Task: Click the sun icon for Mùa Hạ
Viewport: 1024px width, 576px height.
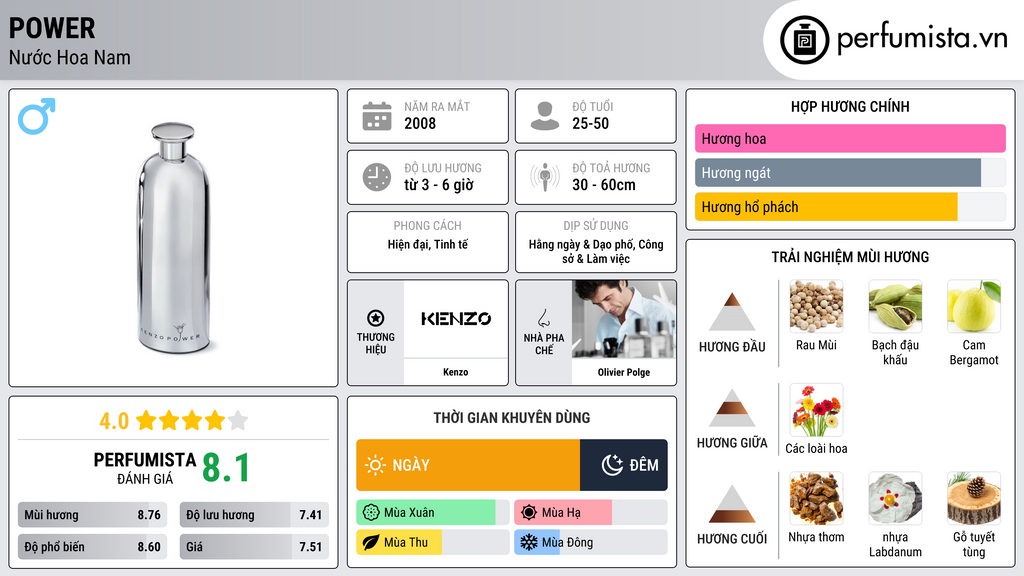Action: [529, 513]
